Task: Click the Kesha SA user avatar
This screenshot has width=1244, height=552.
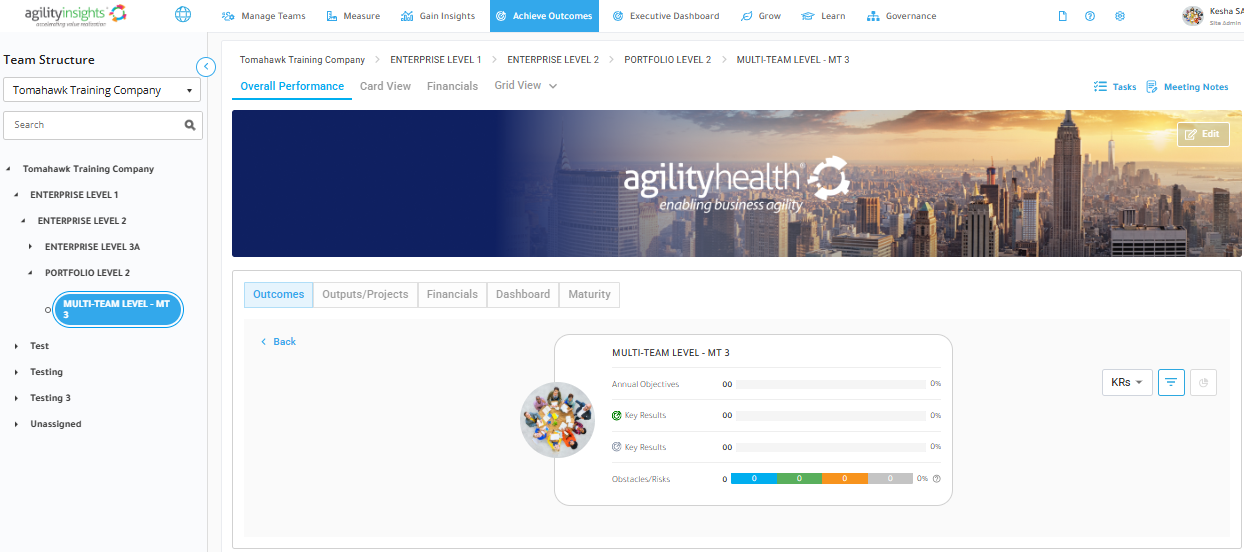Action: pyautogui.click(x=1193, y=16)
